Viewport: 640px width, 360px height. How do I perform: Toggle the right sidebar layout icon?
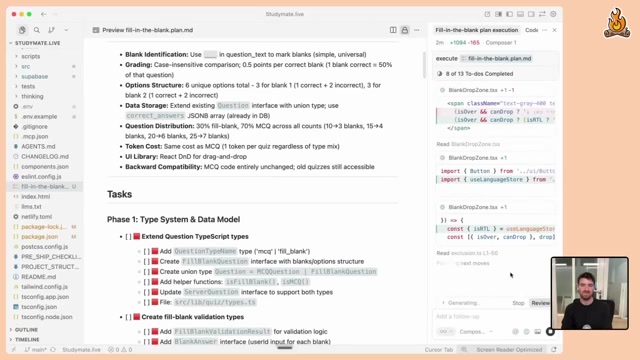(x=531, y=14)
